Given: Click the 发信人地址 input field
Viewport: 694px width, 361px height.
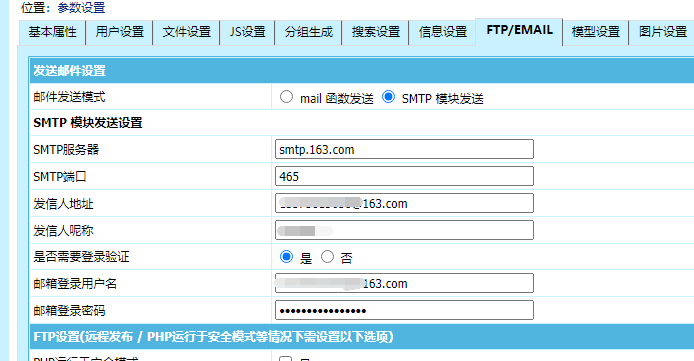Looking at the screenshot, I should click(x=404, y=203).
